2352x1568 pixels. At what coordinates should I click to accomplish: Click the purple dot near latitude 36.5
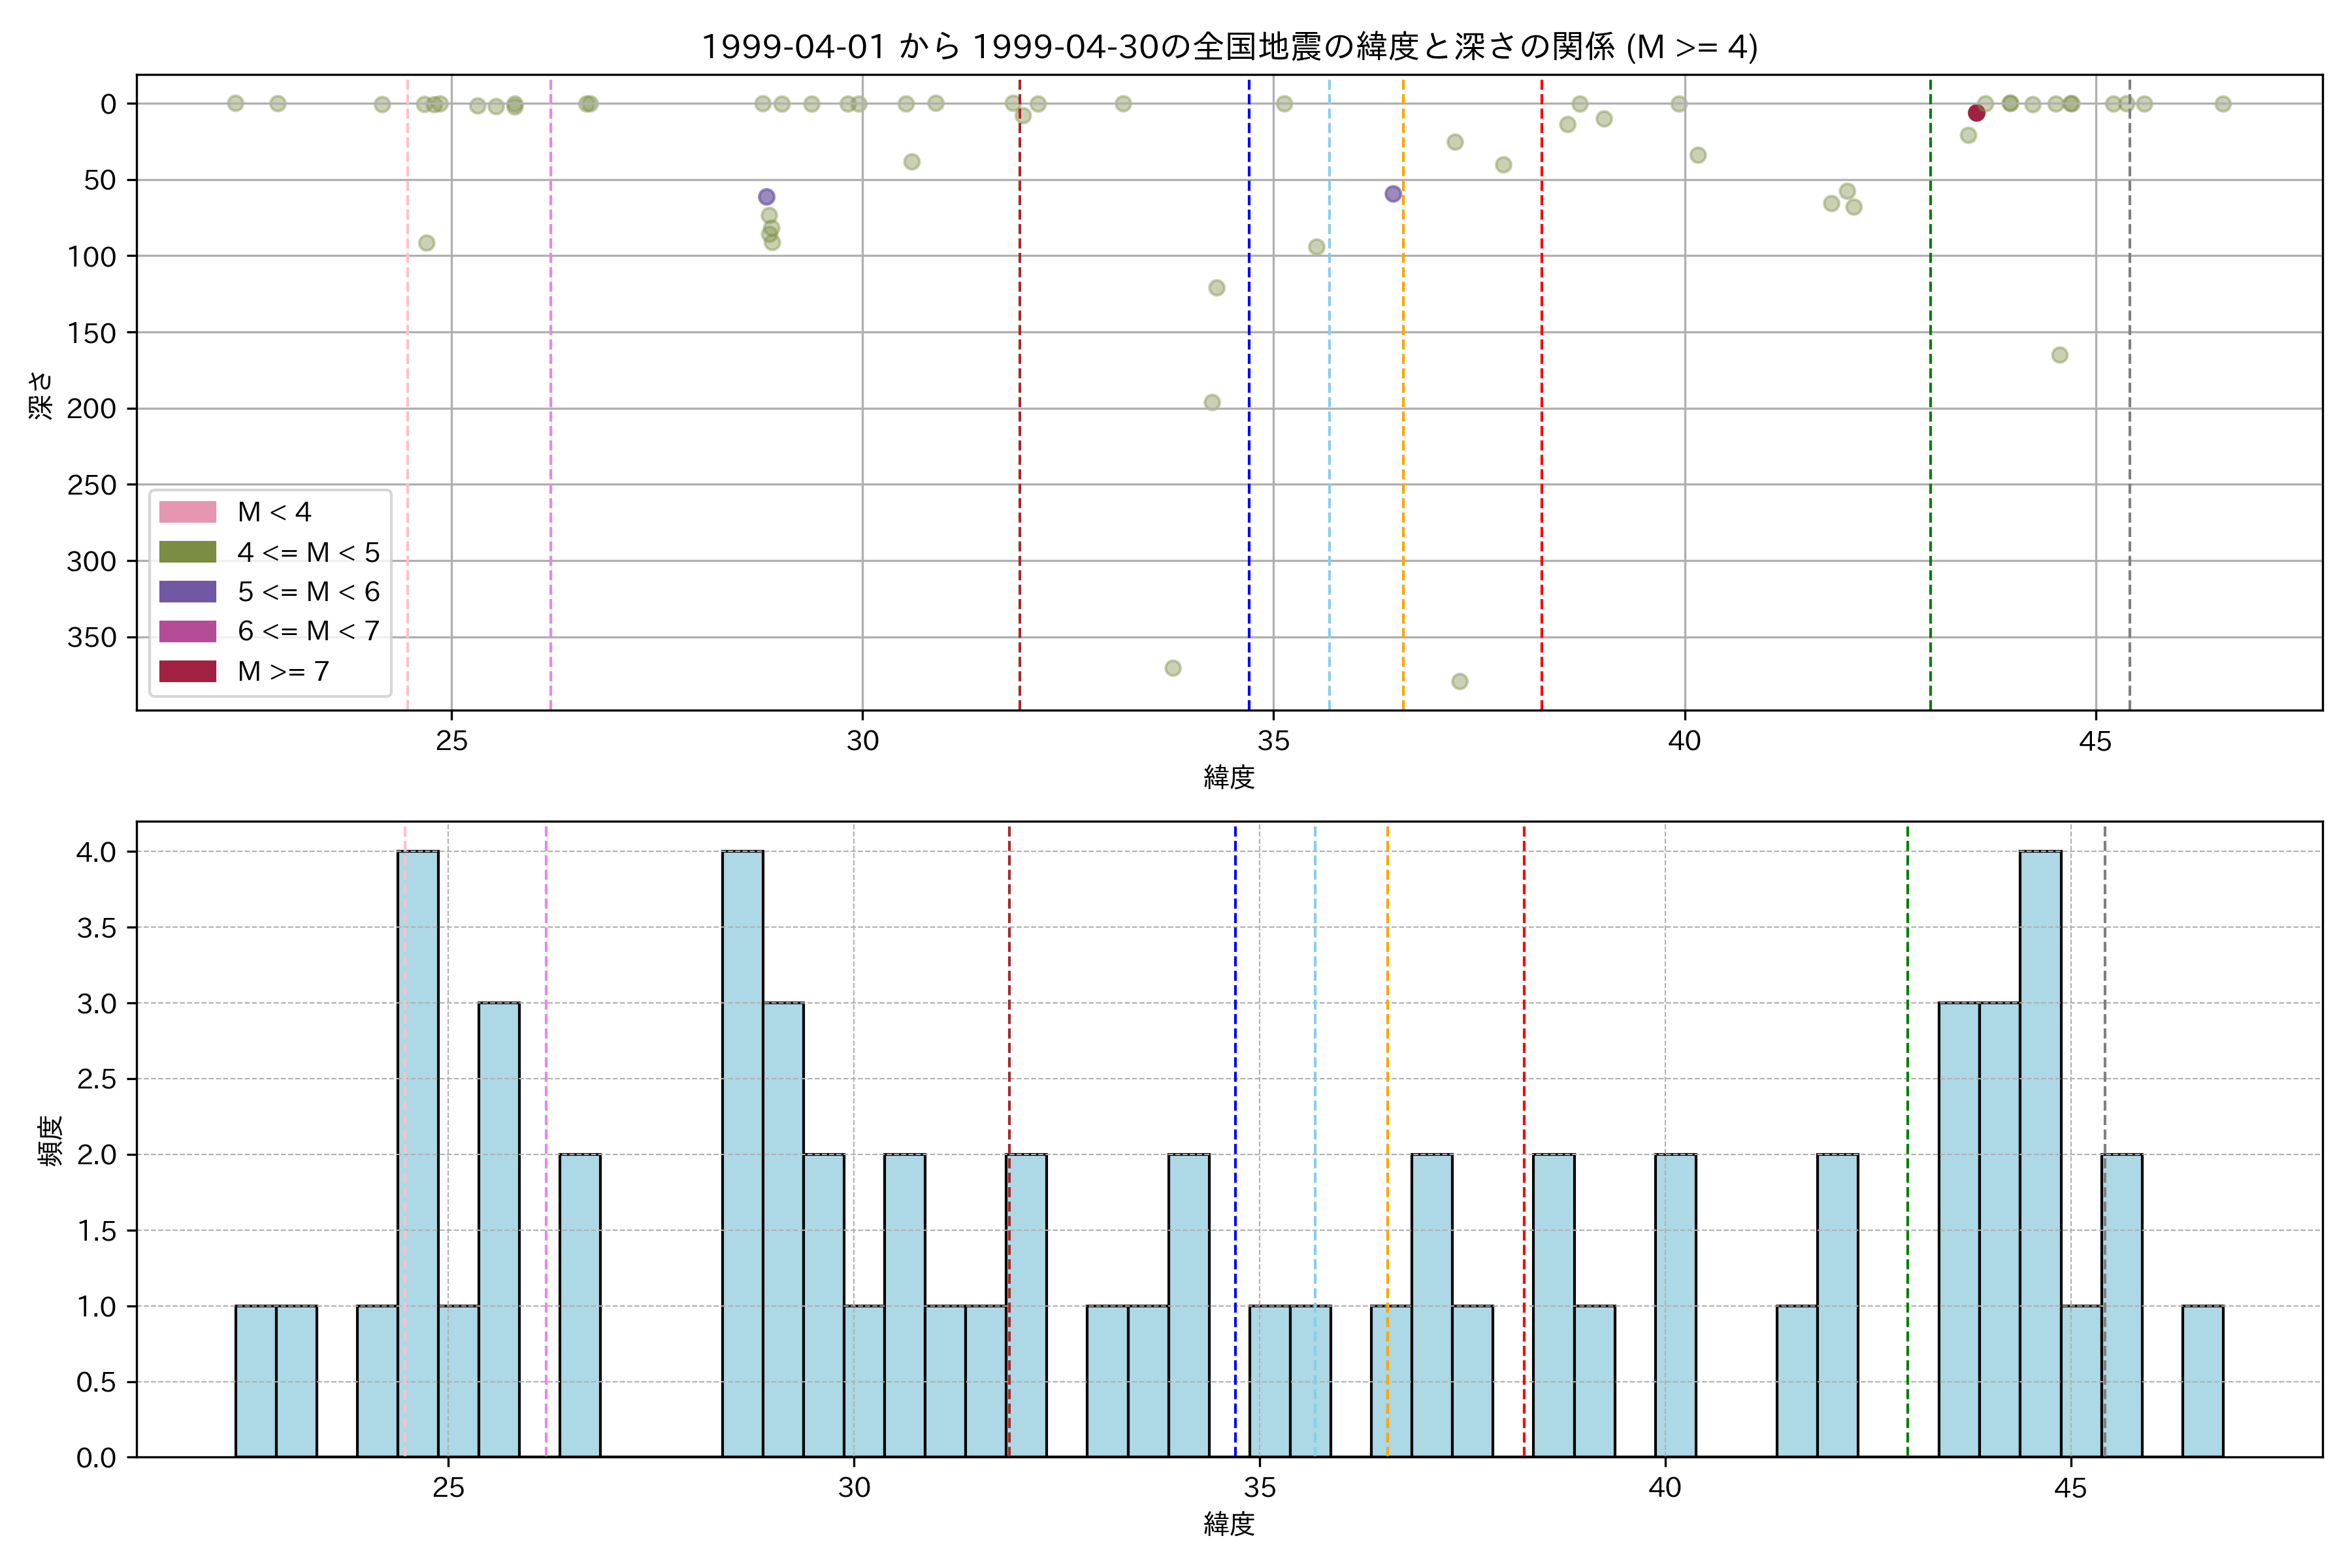[1393, 194]
